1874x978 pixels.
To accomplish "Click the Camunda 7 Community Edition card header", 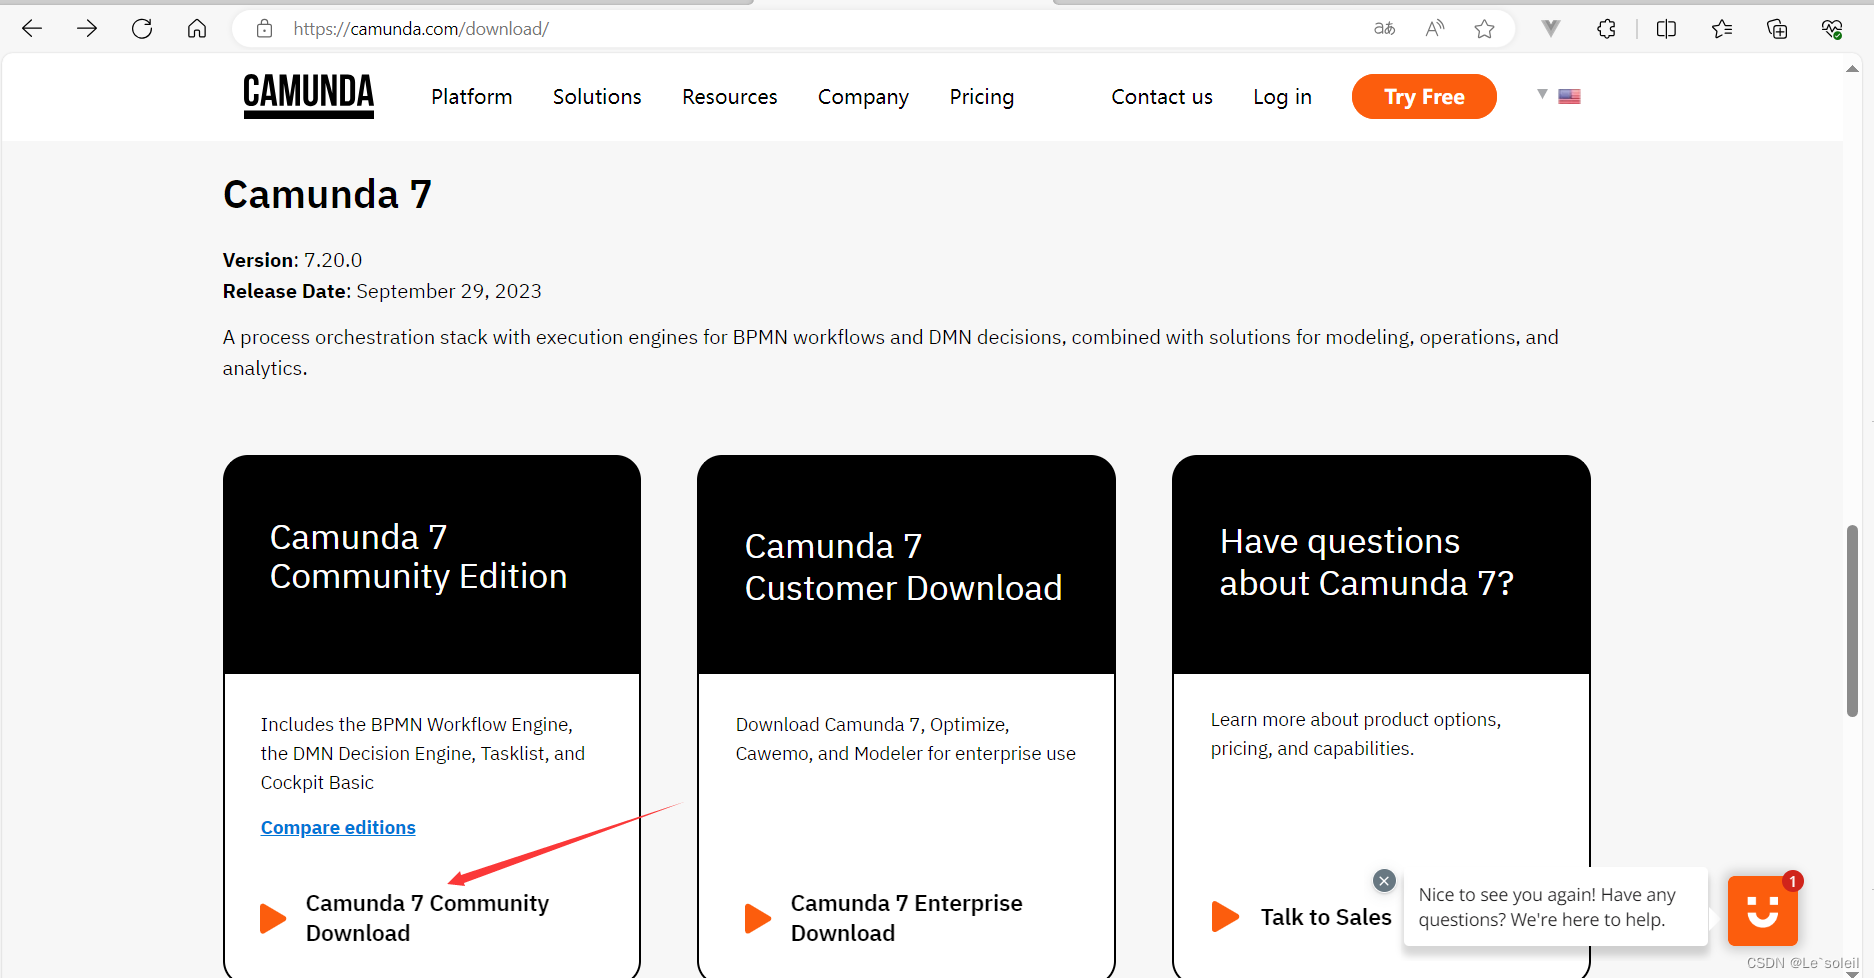I will (x=432, y=565).
